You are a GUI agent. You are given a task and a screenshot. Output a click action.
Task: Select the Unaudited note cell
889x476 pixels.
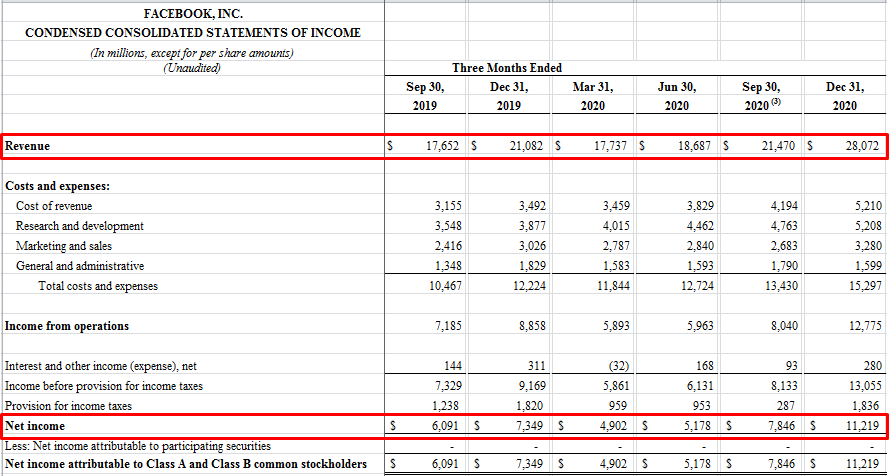[x=193, y=69]
